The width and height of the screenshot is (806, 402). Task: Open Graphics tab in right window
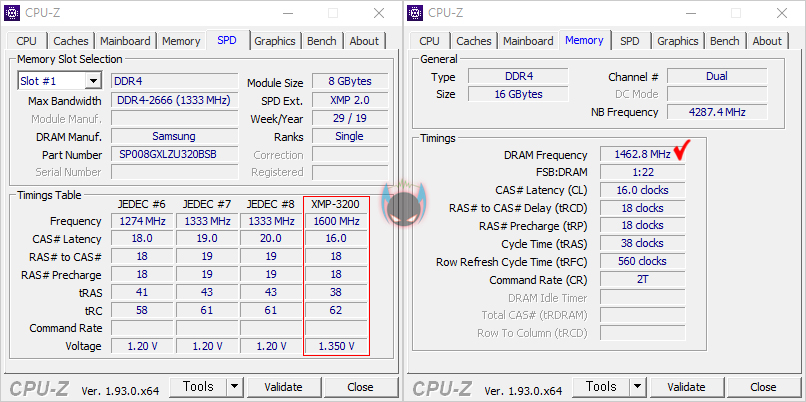678,41
